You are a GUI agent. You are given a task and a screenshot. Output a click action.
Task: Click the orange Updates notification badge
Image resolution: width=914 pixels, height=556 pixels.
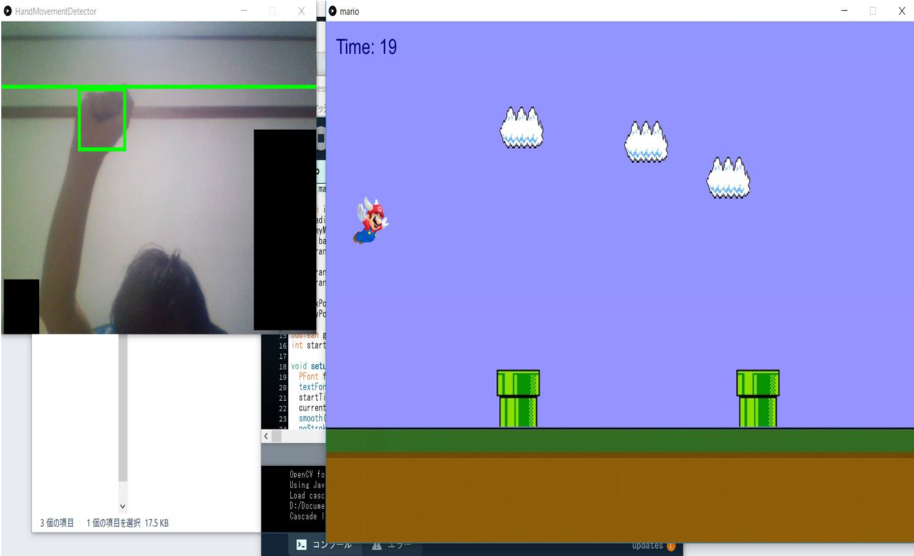671,546
